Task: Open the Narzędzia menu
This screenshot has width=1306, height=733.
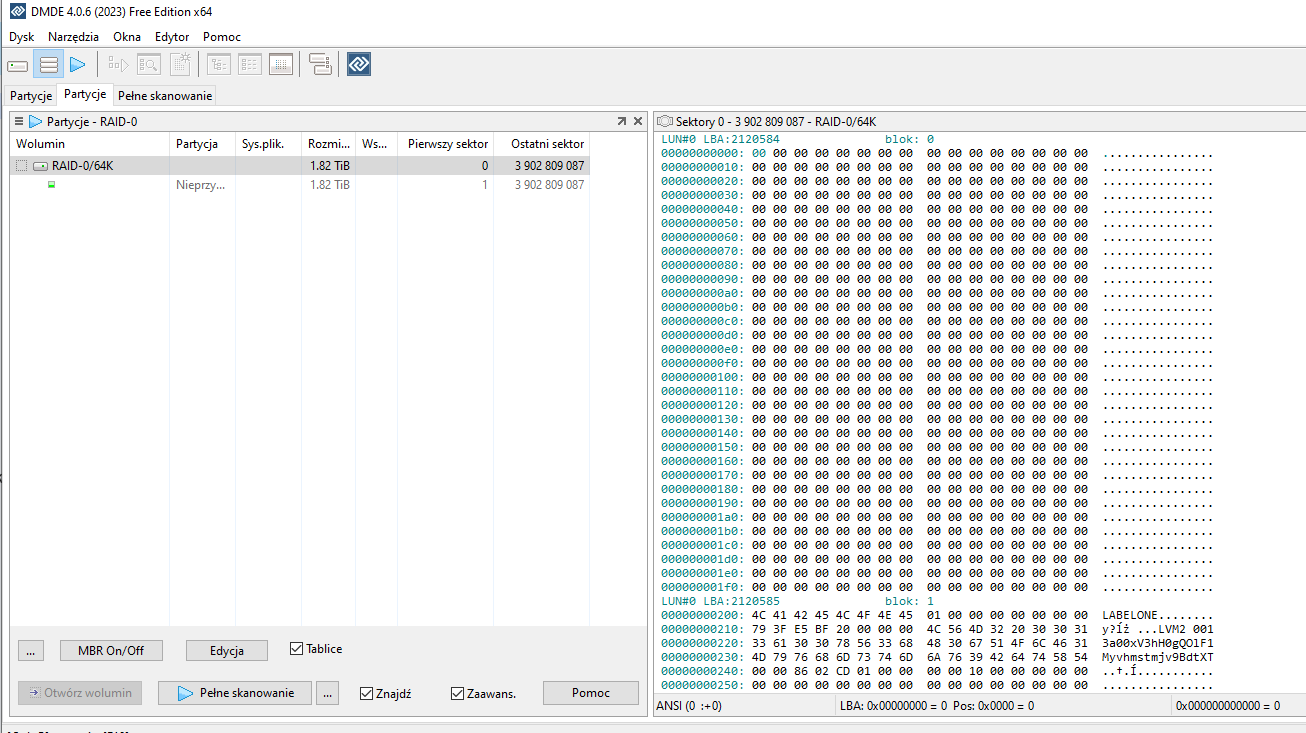Action: [x=73, y=37]
